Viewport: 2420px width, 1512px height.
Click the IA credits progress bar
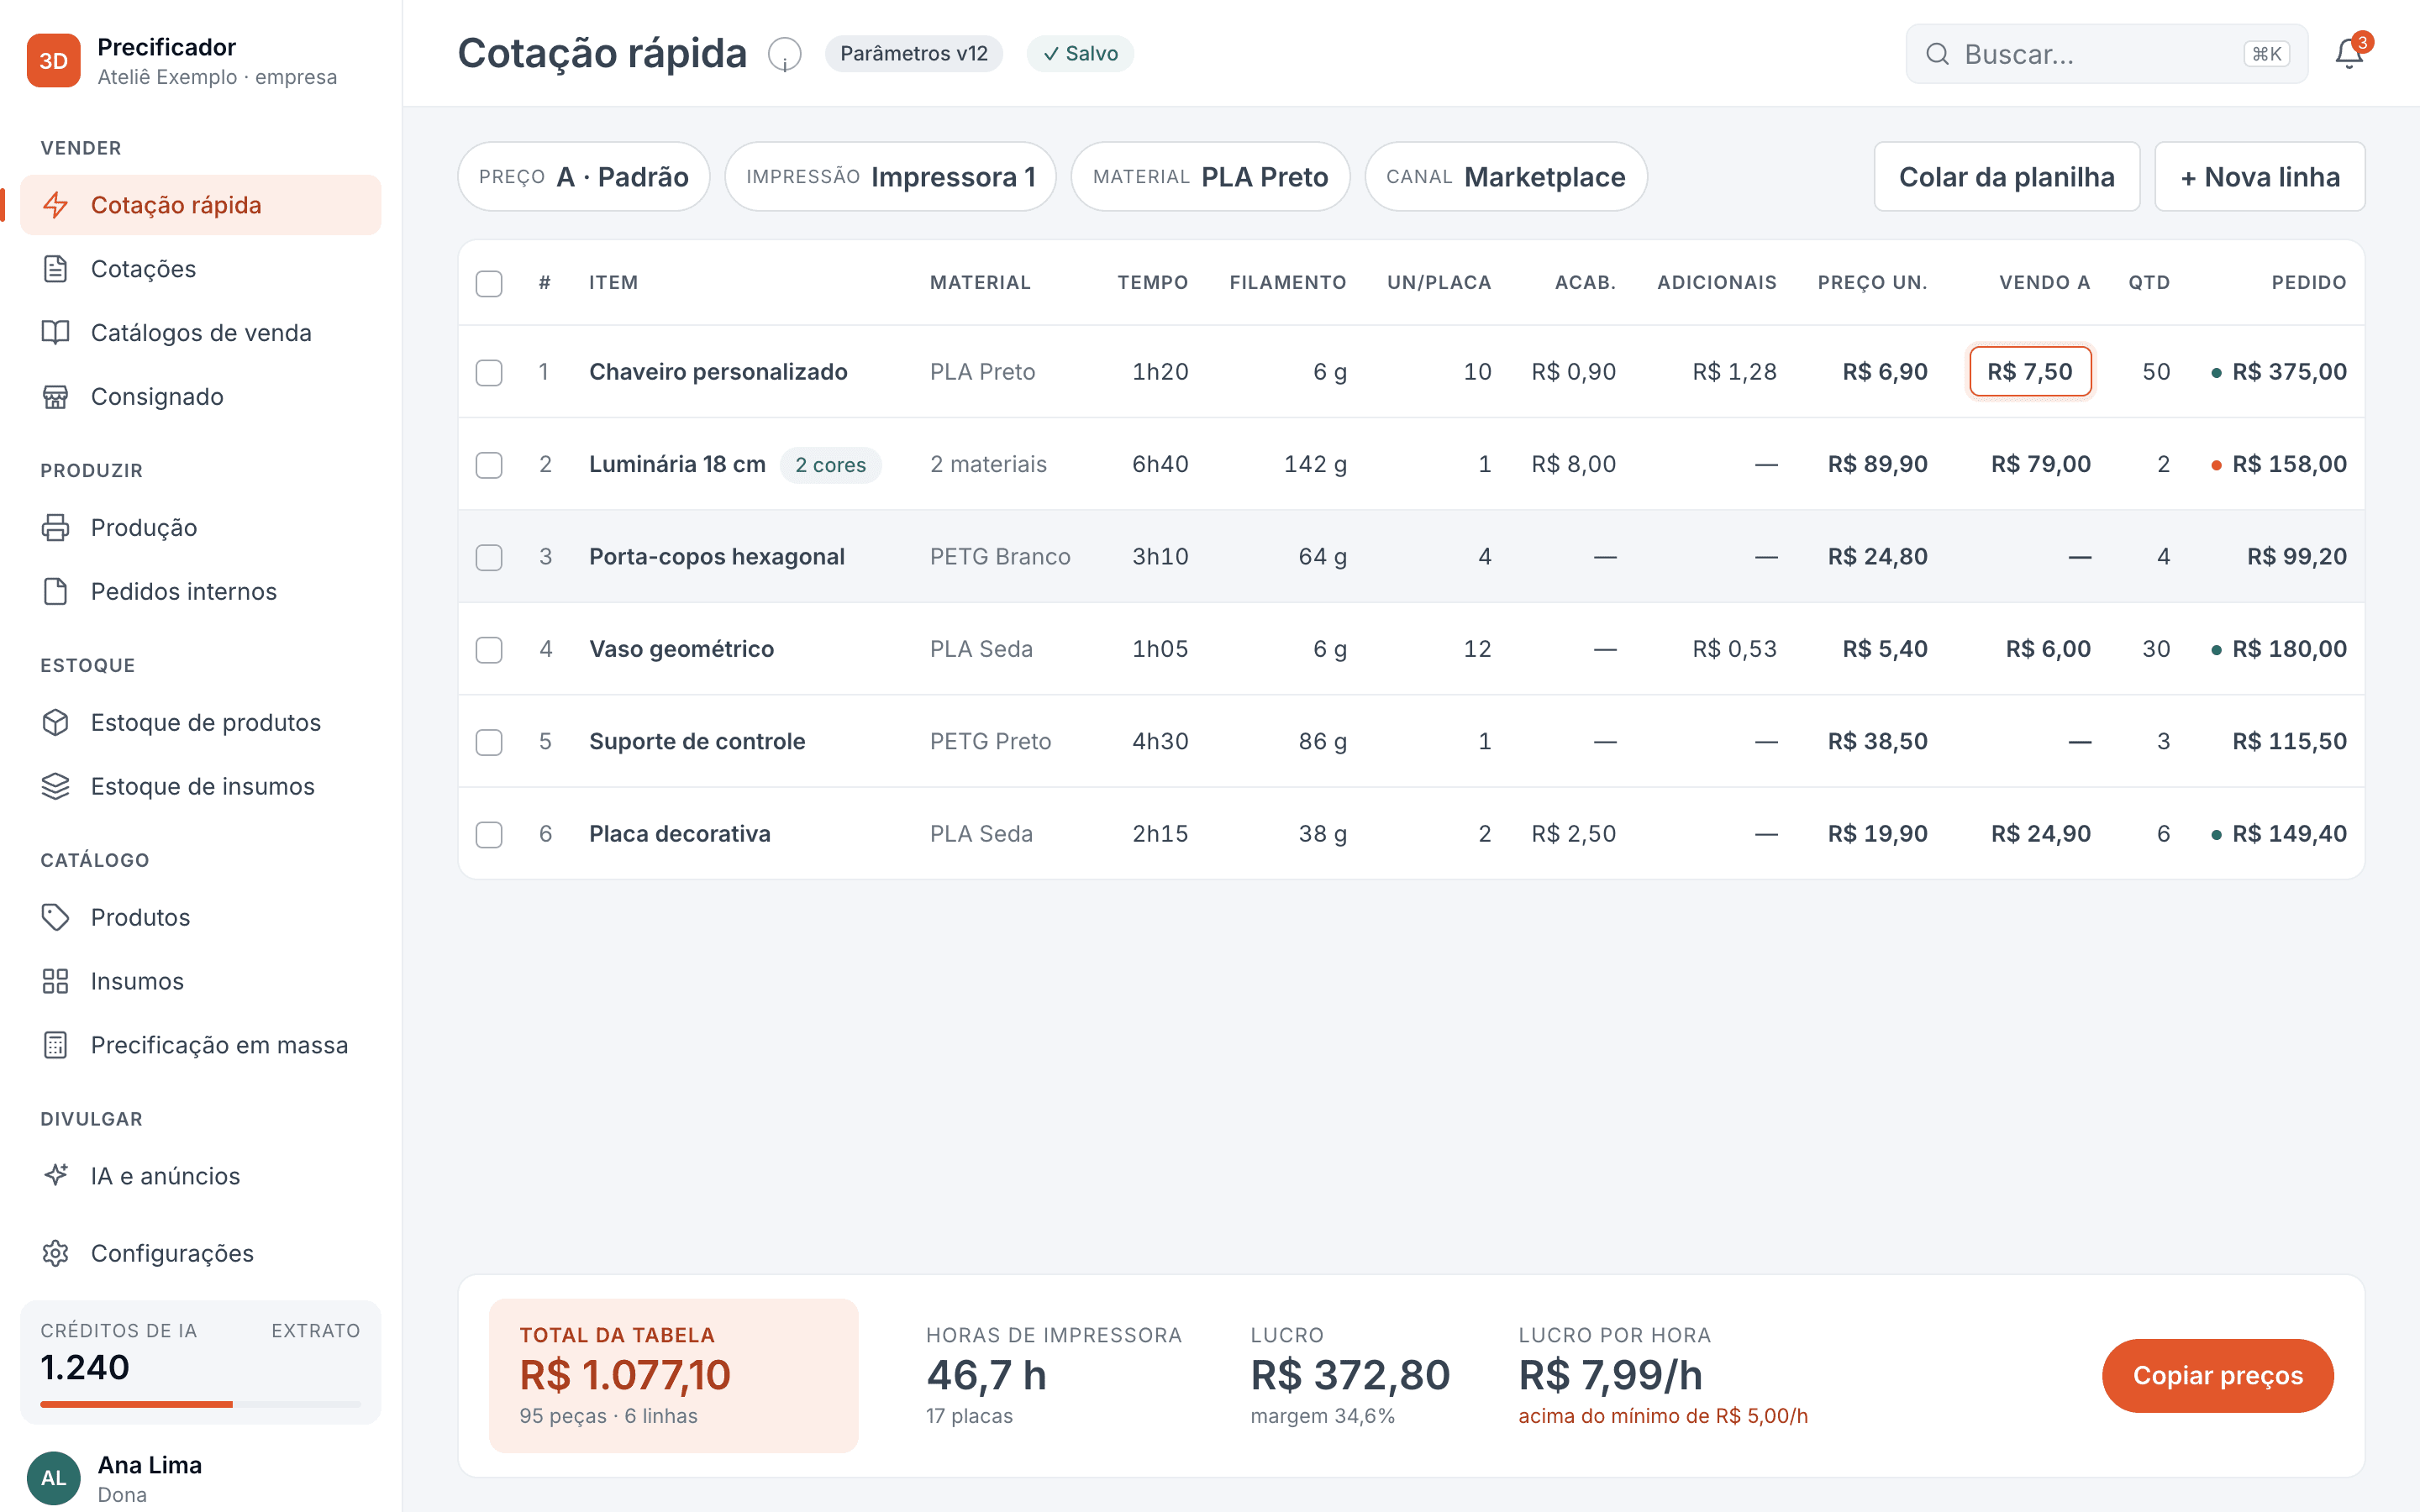pos(201,1405)
